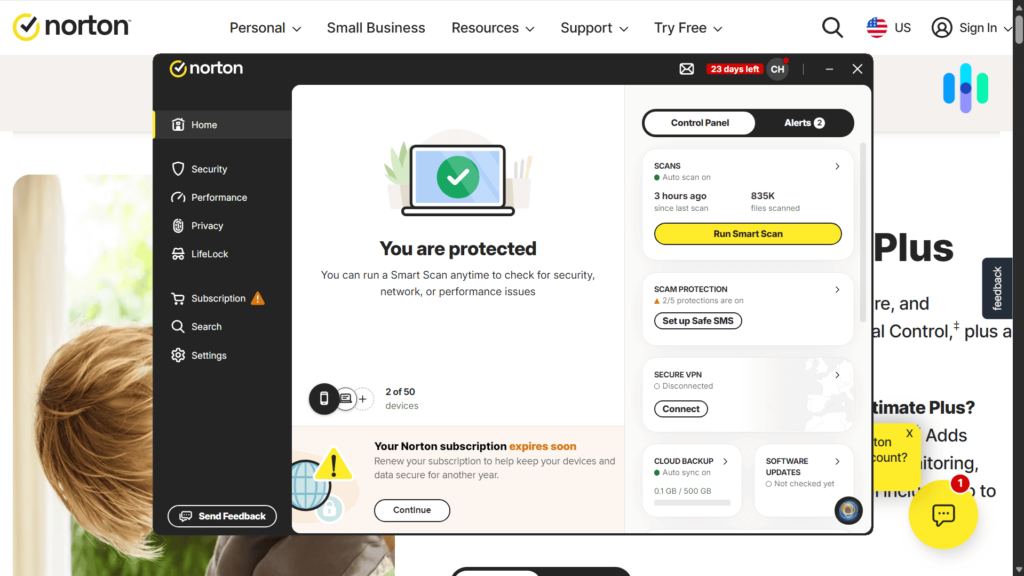Expand the Scans card chevron

click(837, 167)
